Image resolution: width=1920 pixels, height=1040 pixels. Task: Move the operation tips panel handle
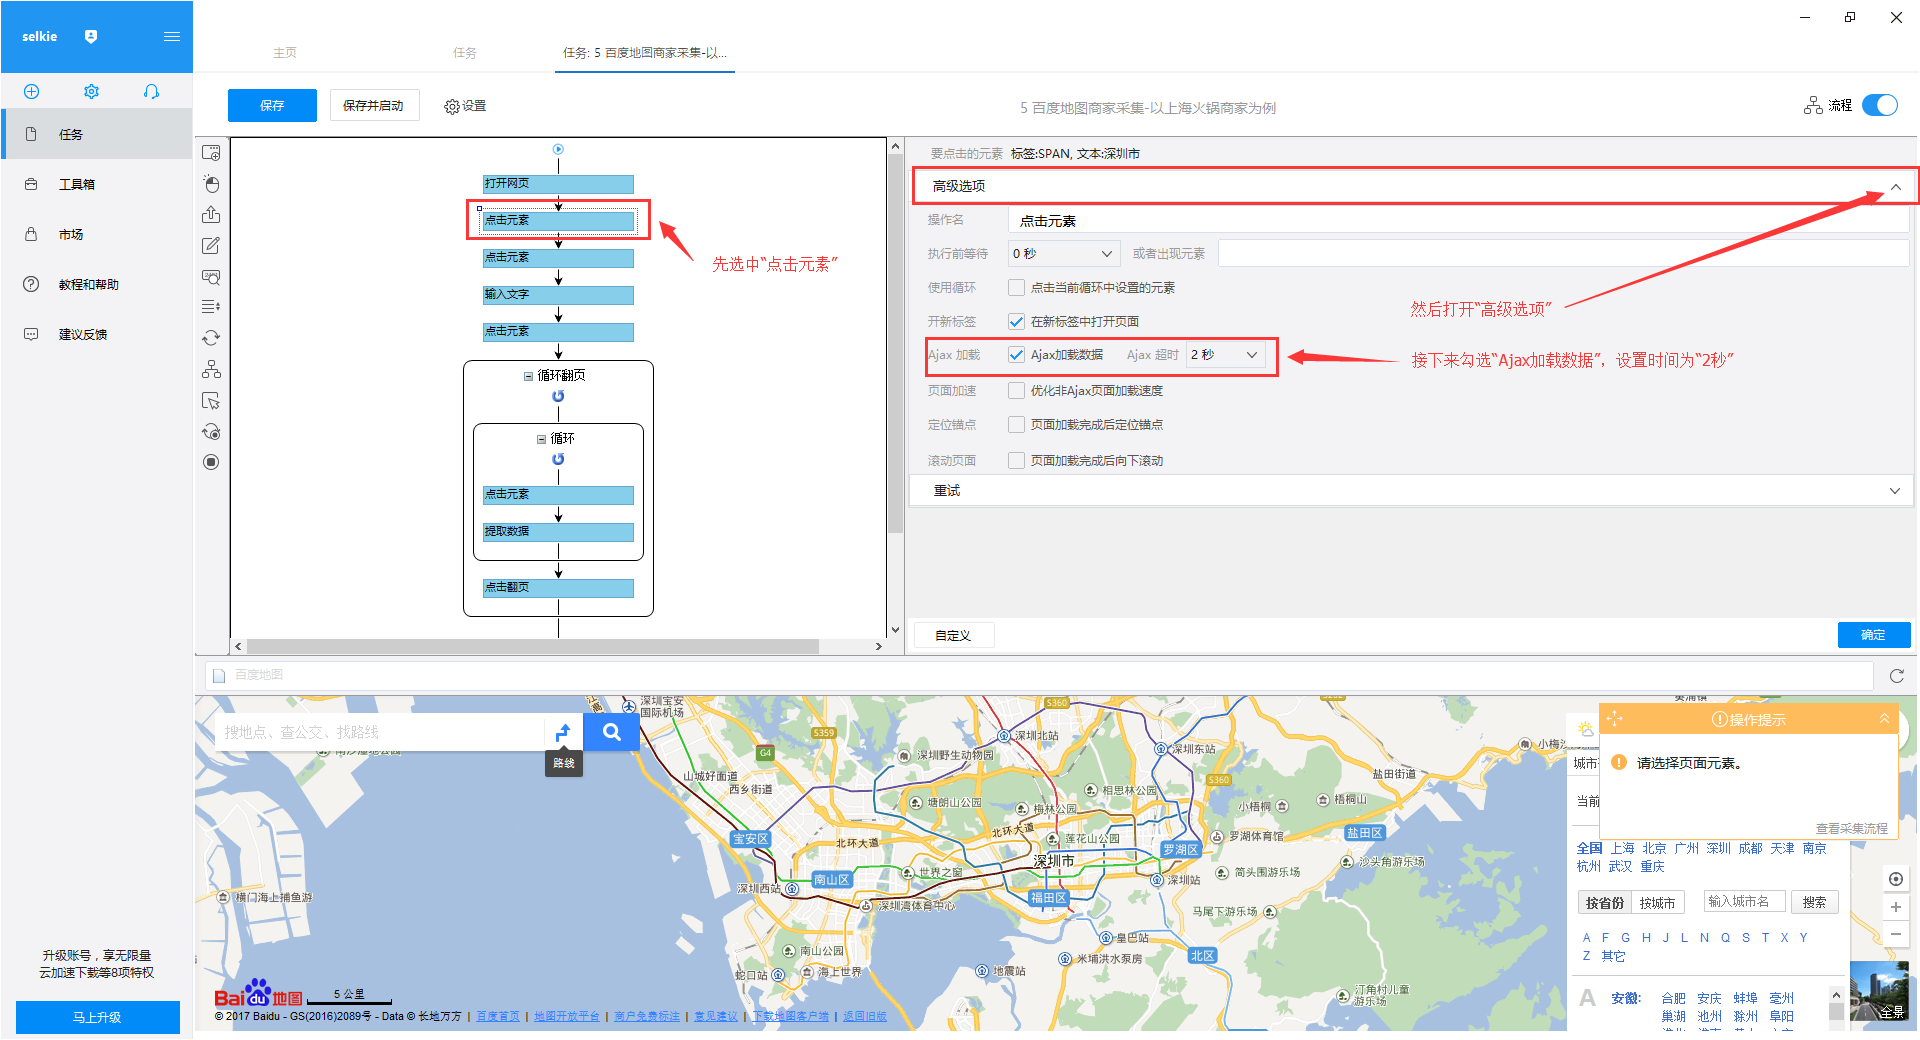coord(1614,719)
